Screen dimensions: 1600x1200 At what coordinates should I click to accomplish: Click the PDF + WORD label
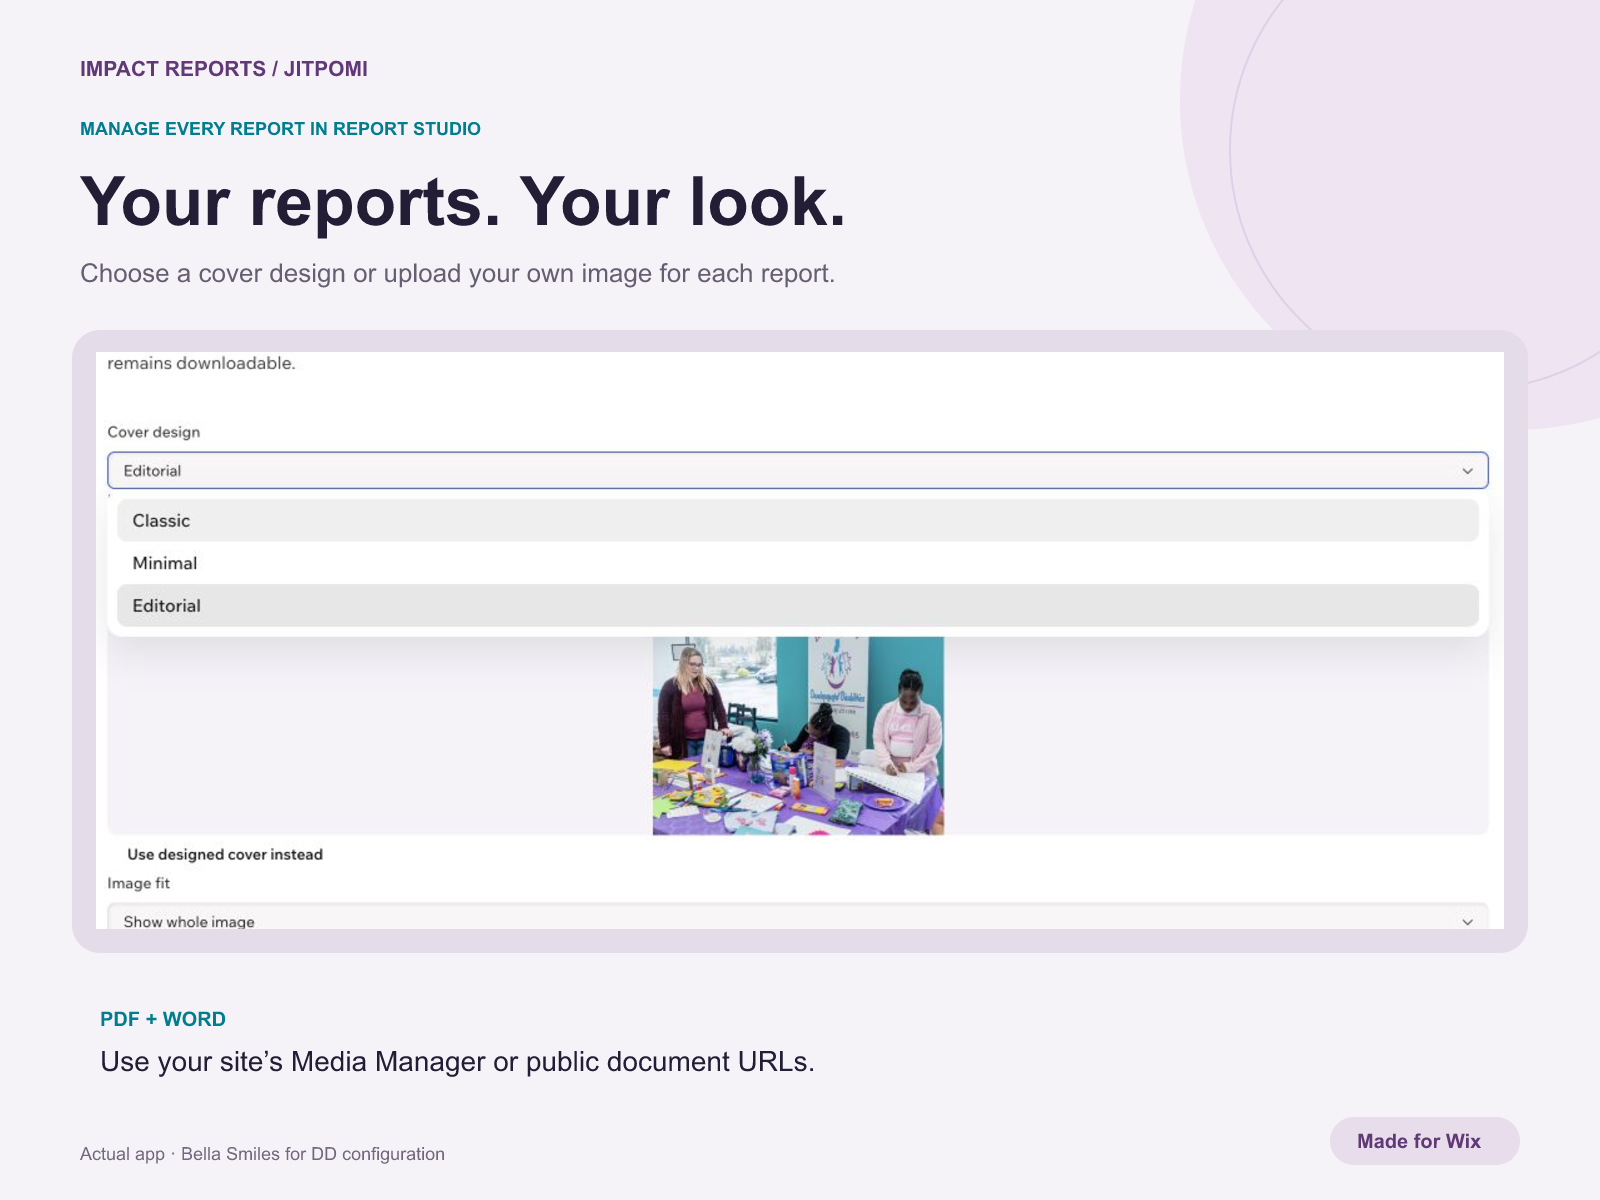click(x=163, y=1019)
